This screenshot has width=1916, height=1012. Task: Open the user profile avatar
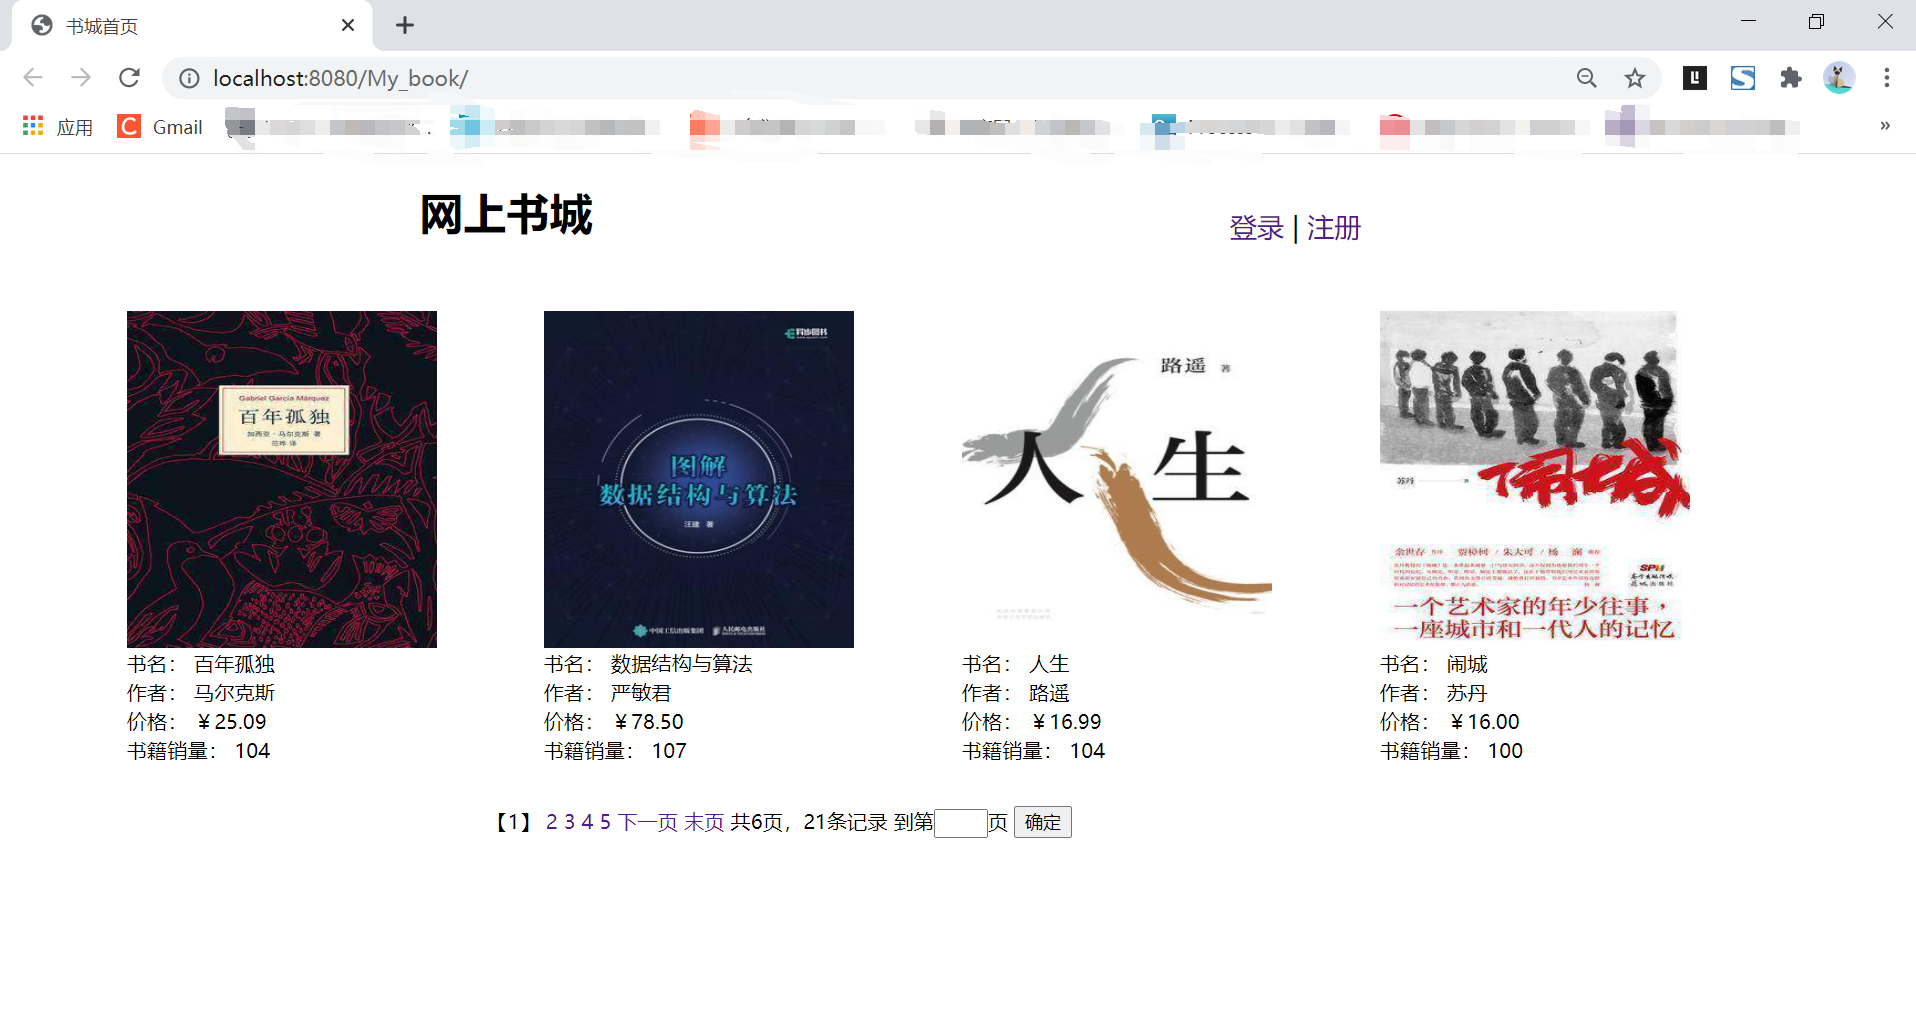click(1839, 78)
